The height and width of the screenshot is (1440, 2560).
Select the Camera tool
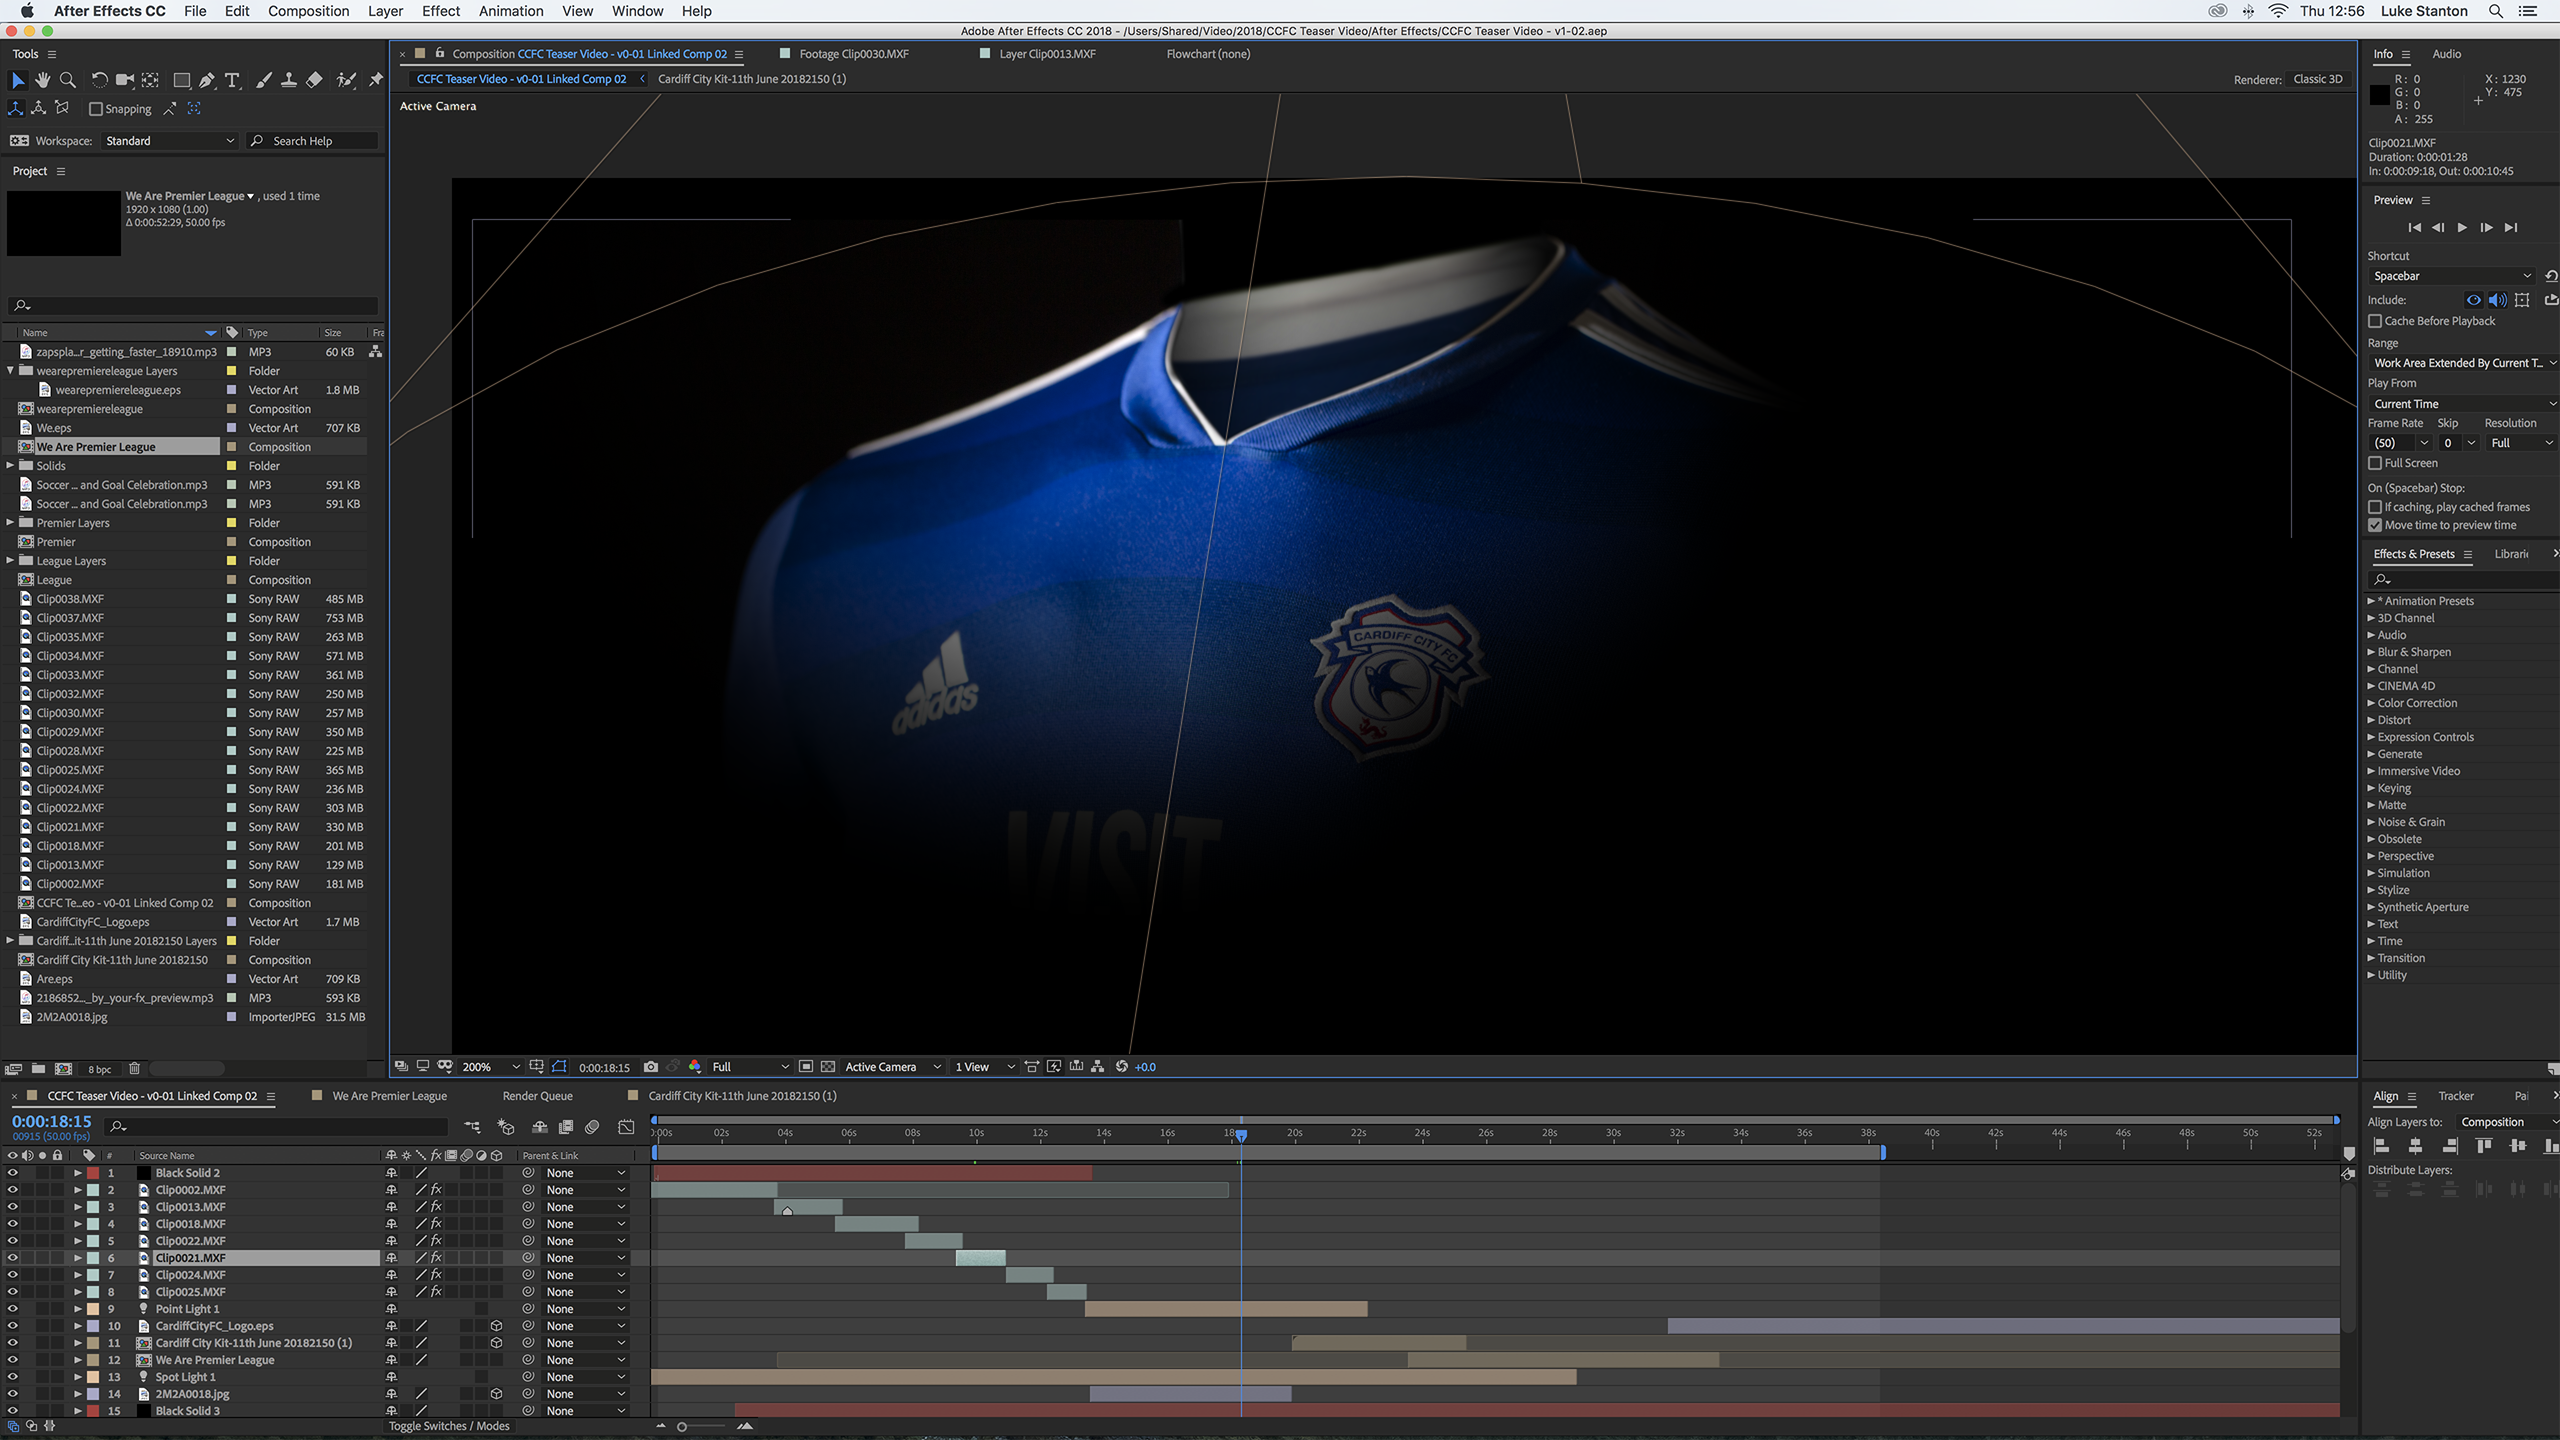click(x=126, y=80)
